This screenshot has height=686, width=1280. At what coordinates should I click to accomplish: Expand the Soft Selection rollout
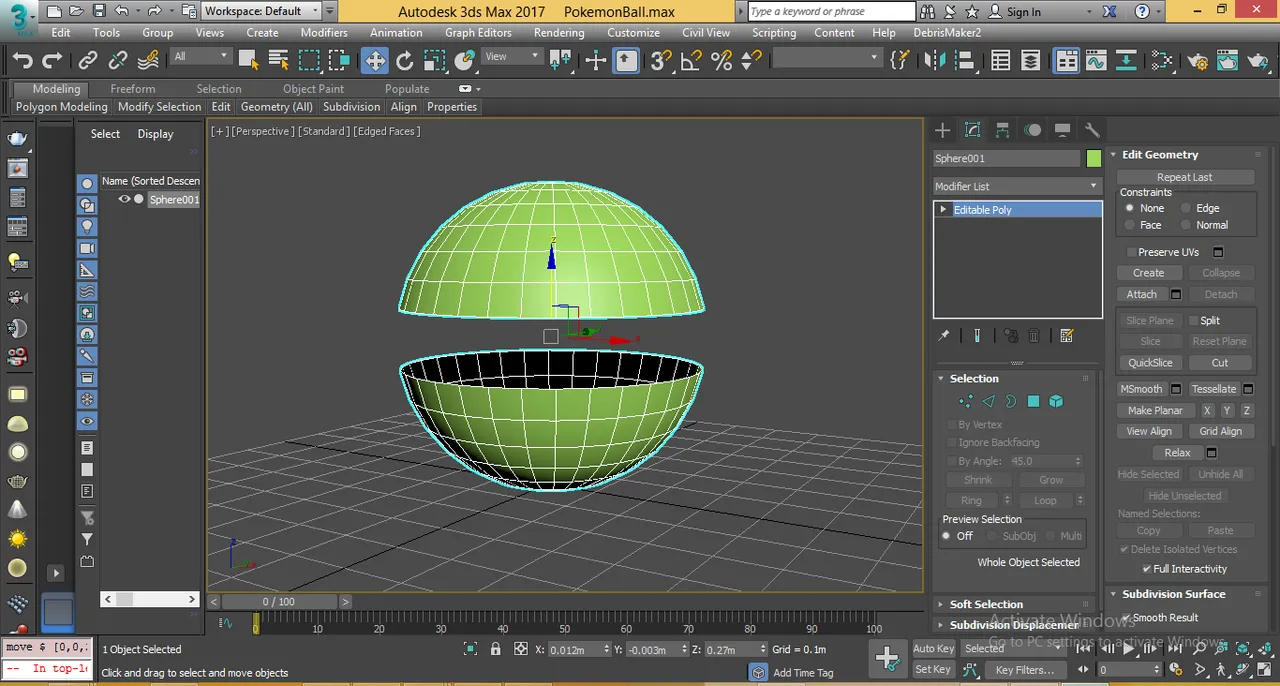941,605
